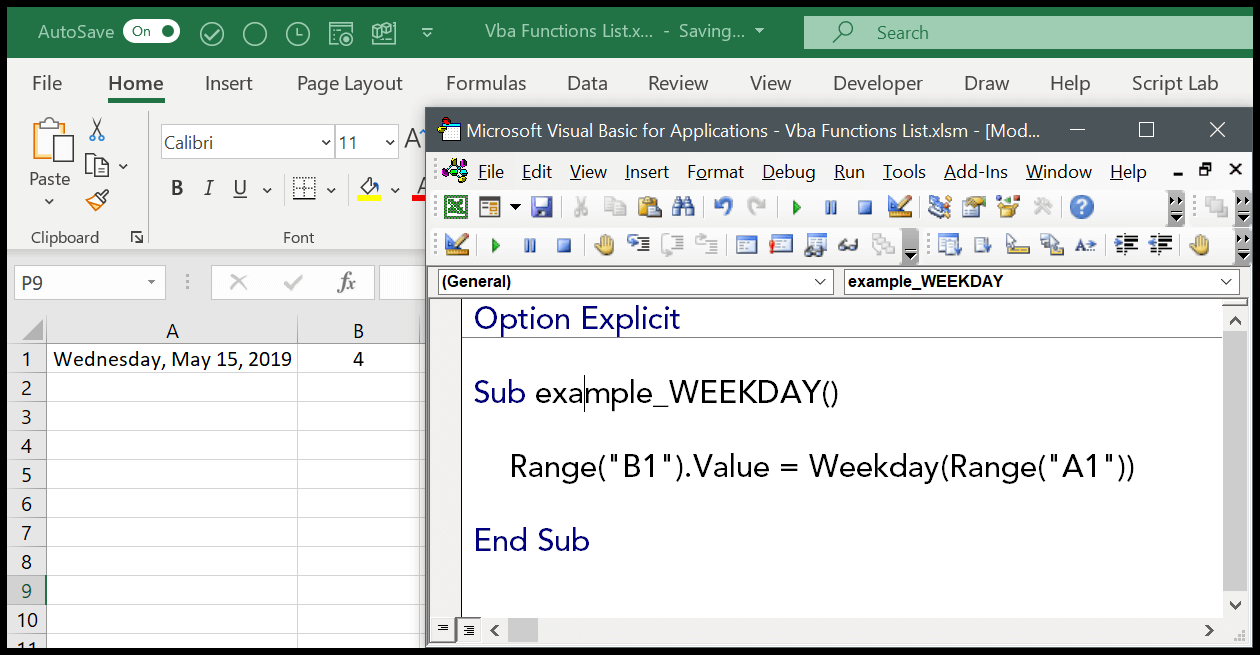The image size is (1260, 655).
Task: Stop the macro with the Reset icon
Action: [862, 207]
